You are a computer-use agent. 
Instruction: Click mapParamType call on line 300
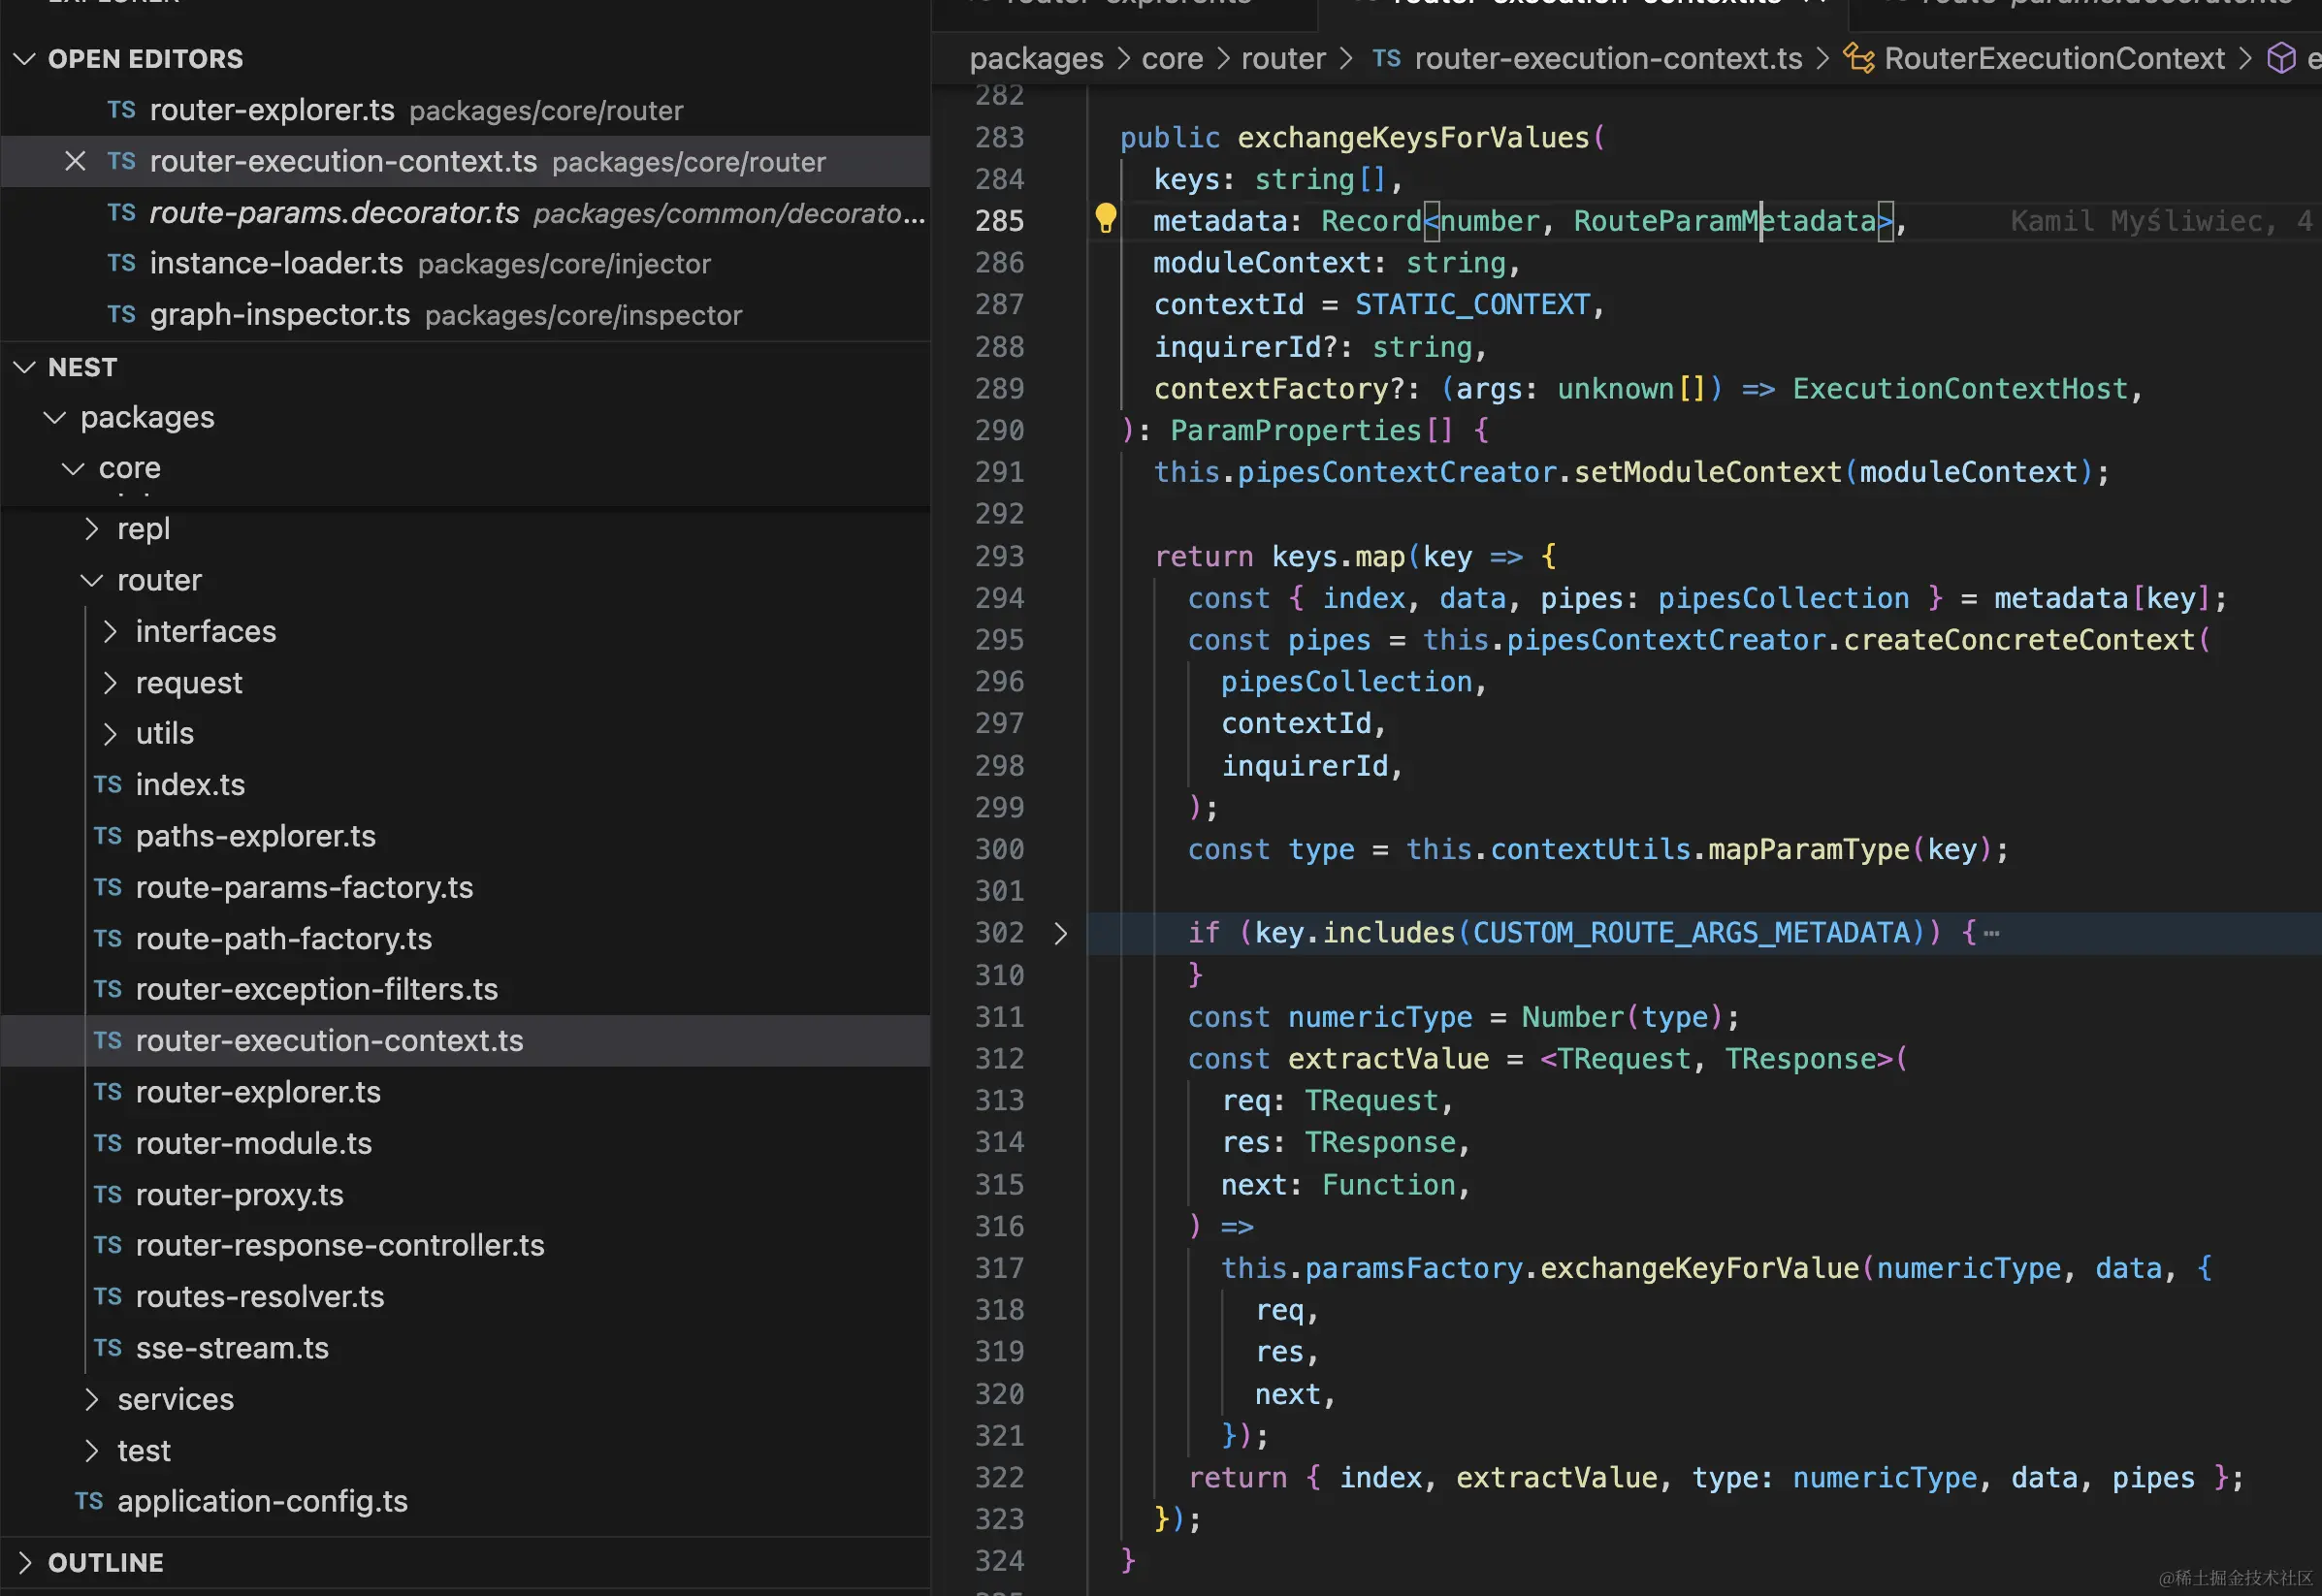click(1808, 849)
